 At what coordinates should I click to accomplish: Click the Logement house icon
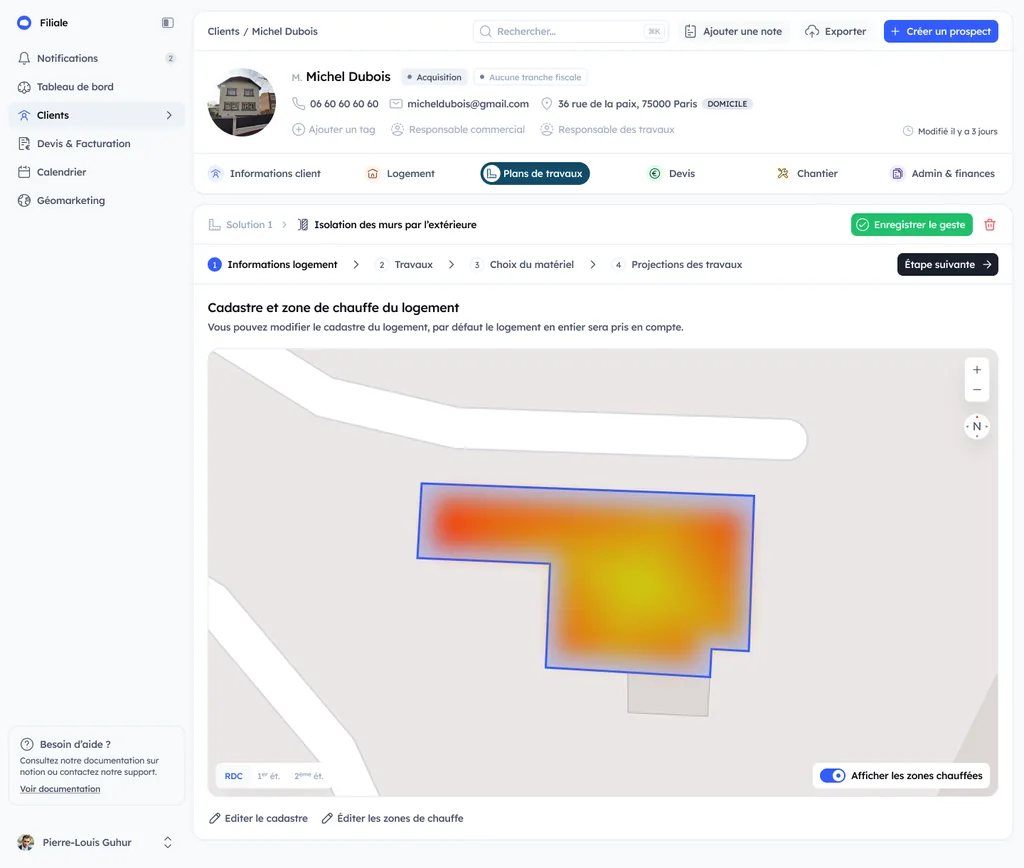tap(372, 174)
